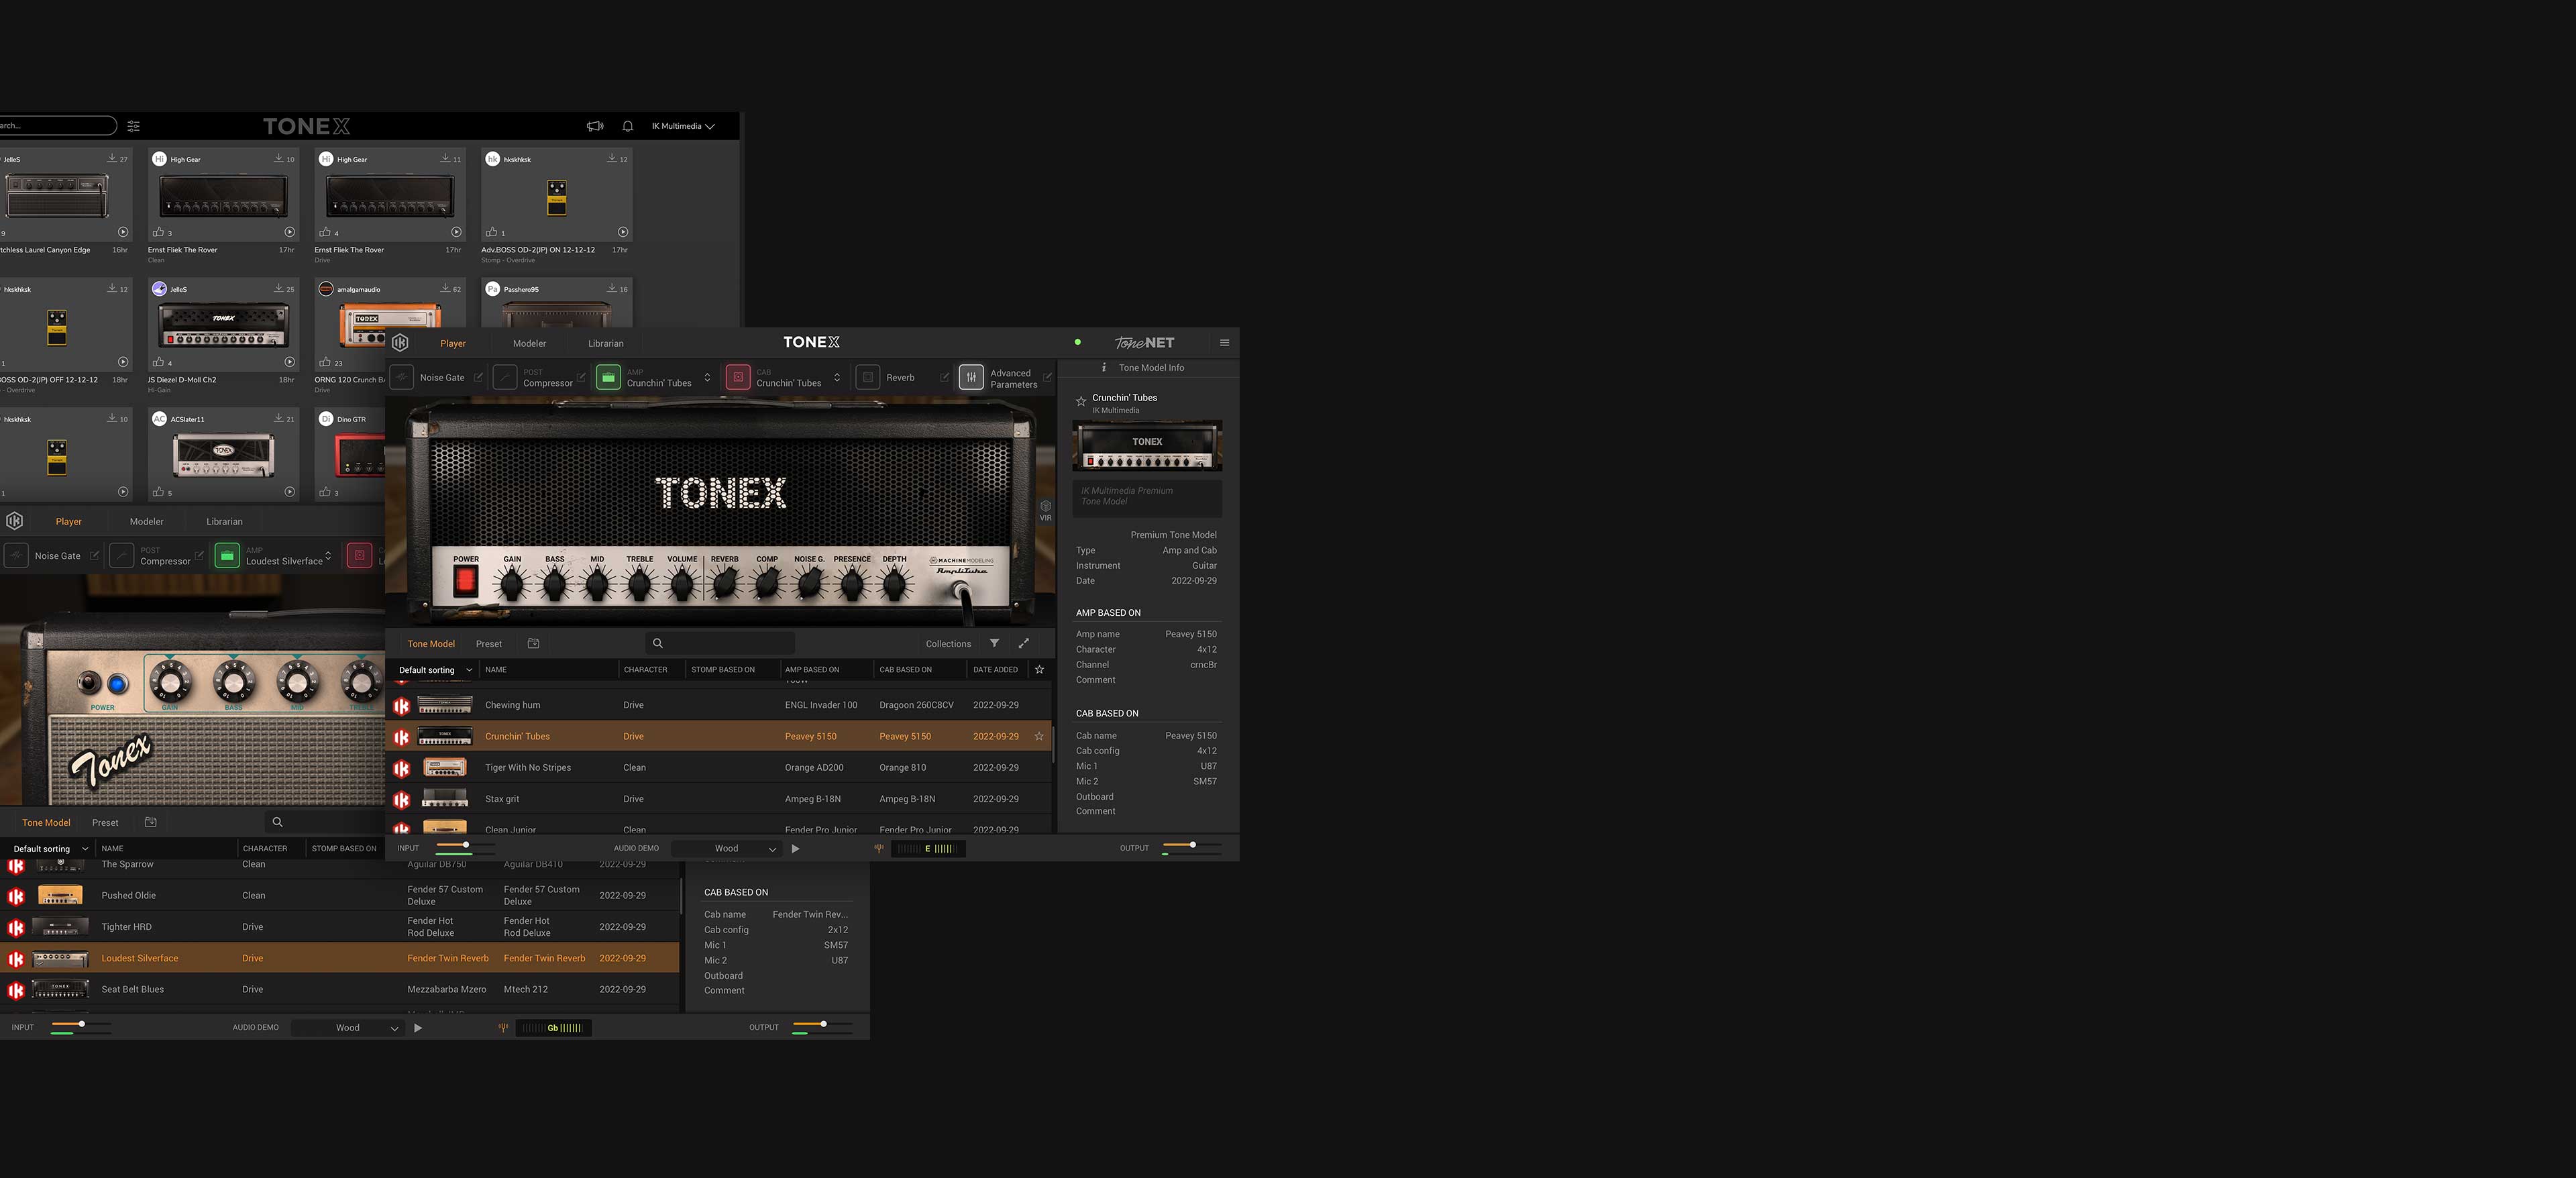The height and width of the screenshot is (1178, 2576).
Task: Open the Advanced Parameters mixer icon
Action: point(971,377)
